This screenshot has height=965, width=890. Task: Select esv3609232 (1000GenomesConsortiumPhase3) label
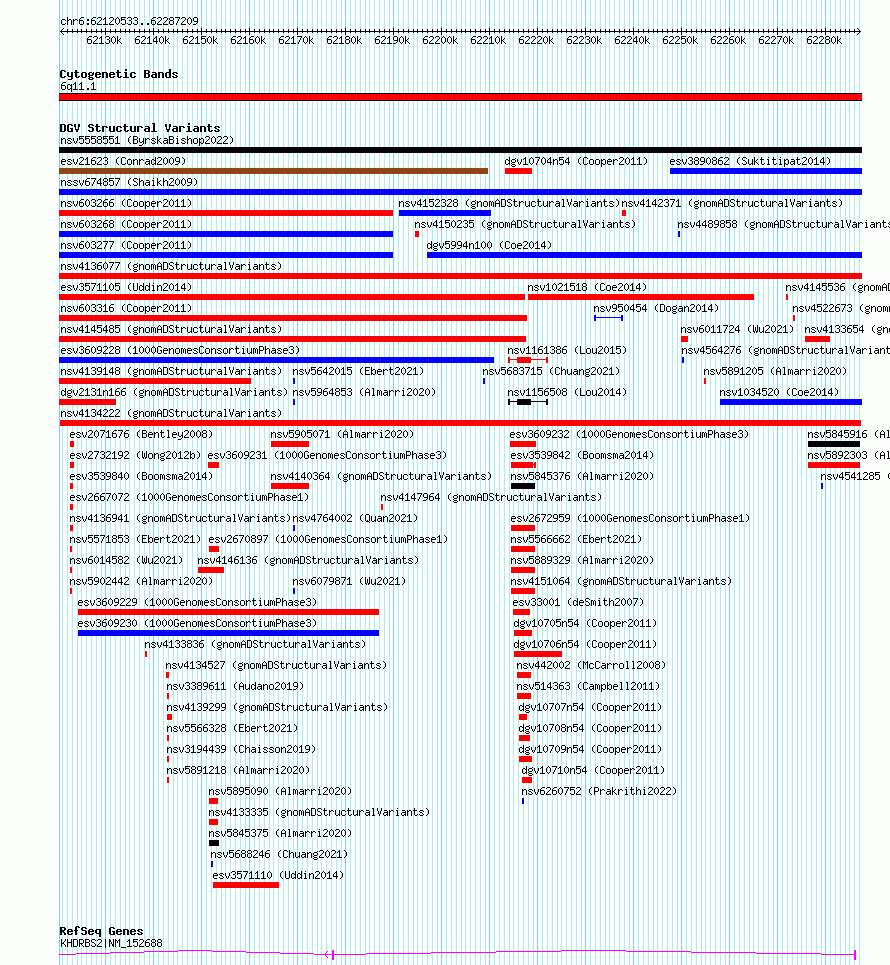tap(630, 434)
